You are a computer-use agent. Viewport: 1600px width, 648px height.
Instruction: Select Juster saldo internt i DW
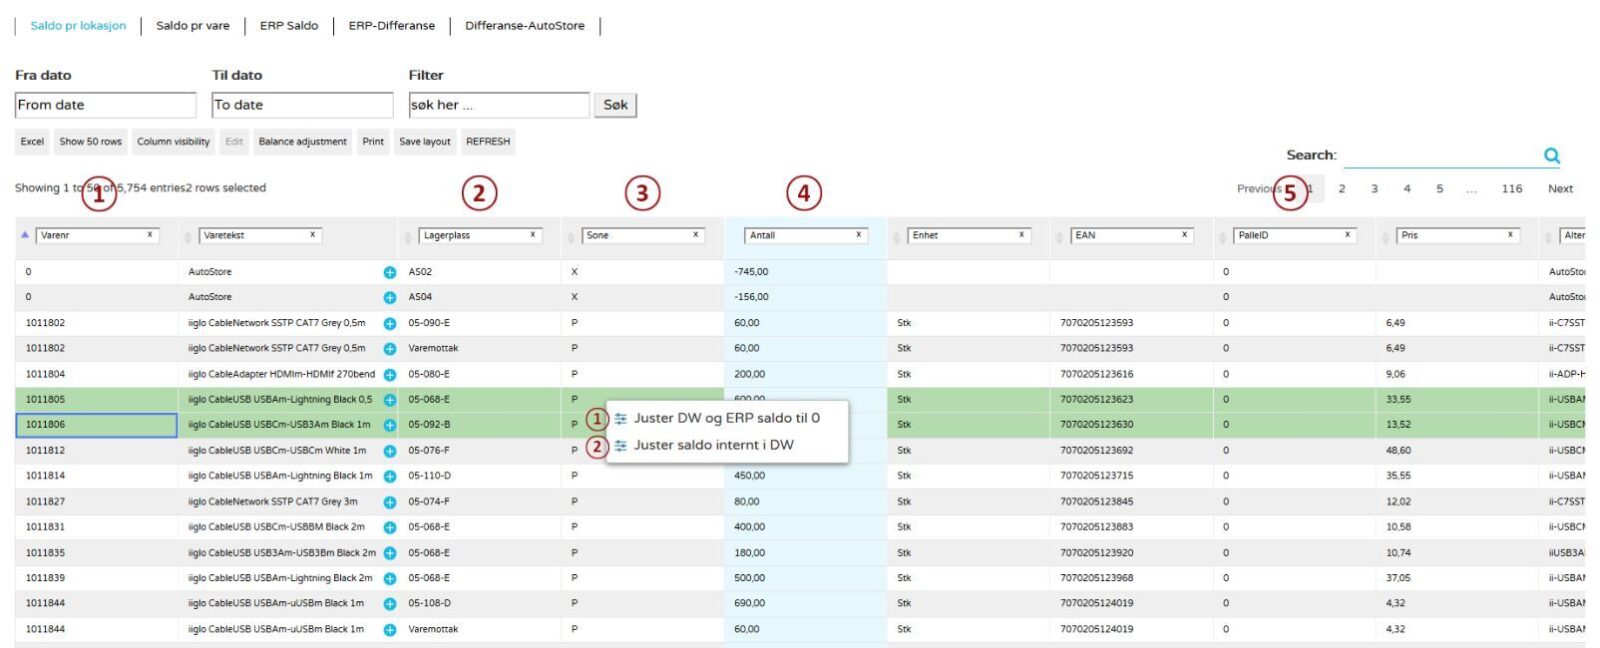point(713,445)
